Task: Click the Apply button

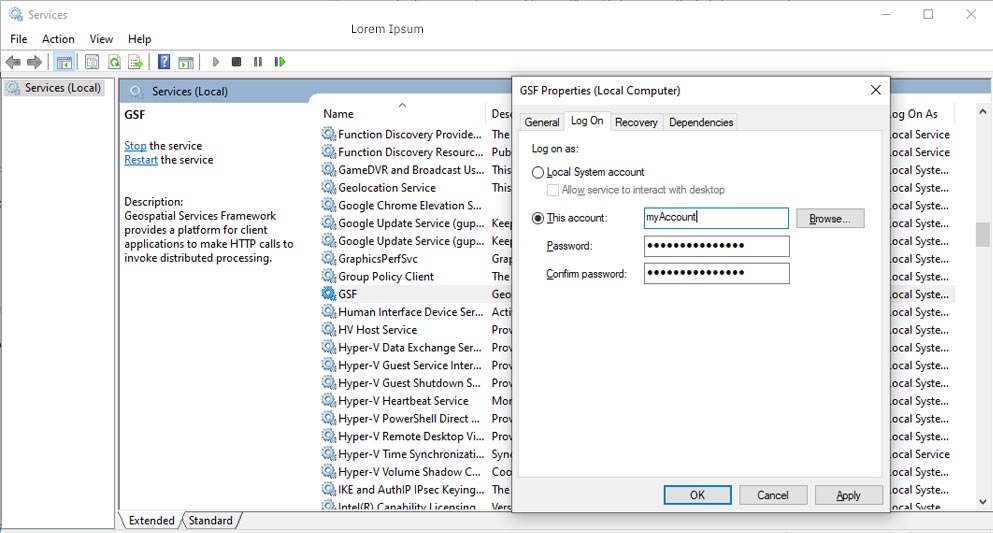Action: tap(848, 495)
